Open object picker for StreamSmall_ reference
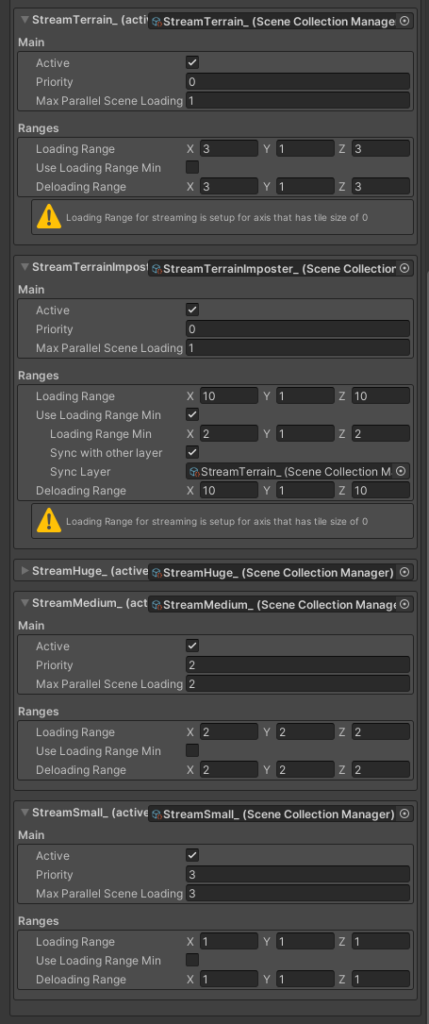 point(404,814)
